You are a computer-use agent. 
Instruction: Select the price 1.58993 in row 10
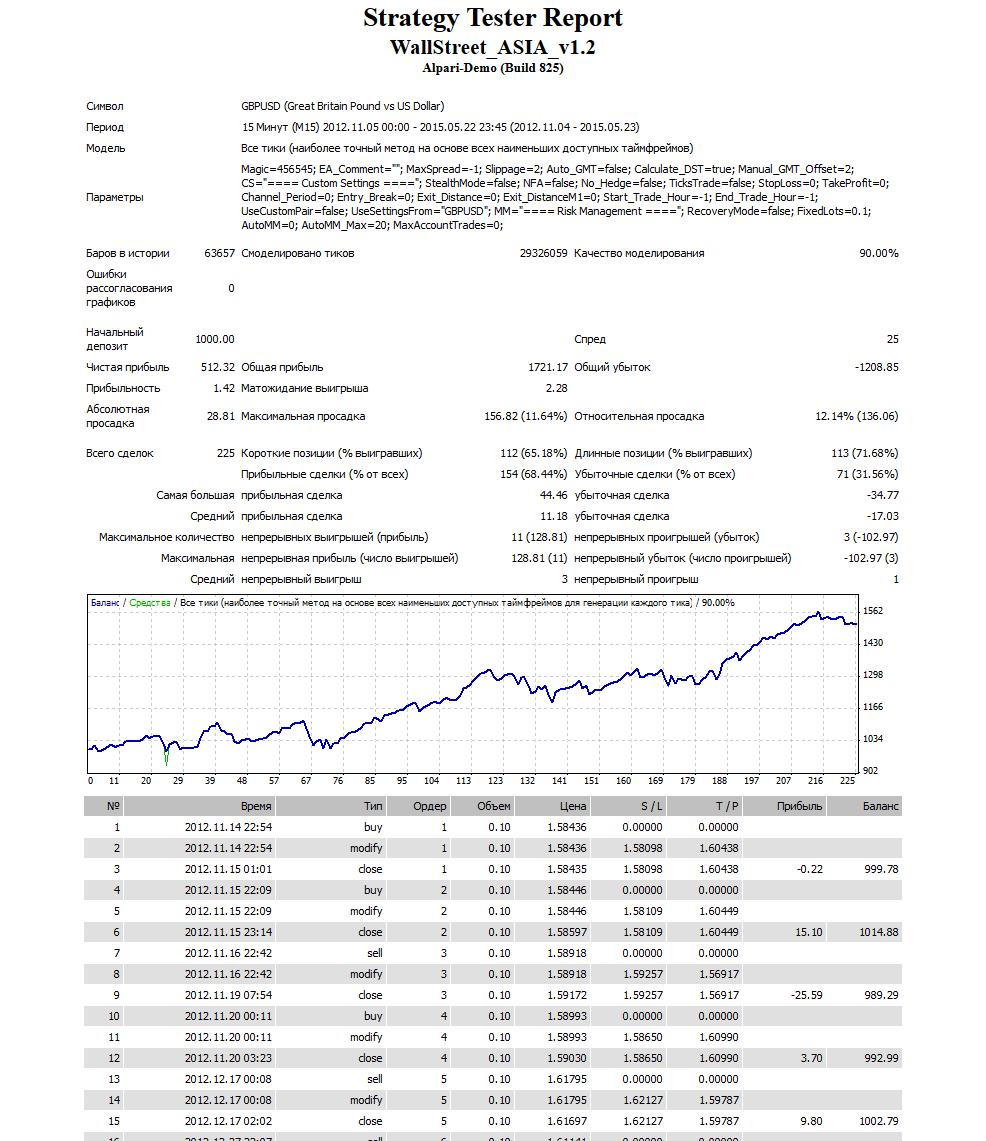(x=567, y=1017)
